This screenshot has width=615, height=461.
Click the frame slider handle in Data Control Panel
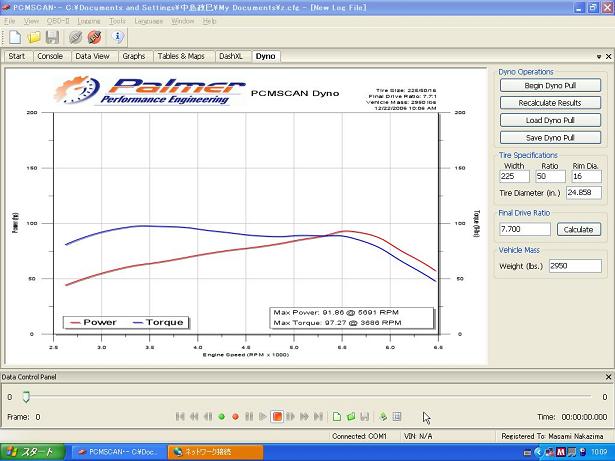(x=26, y=397)
